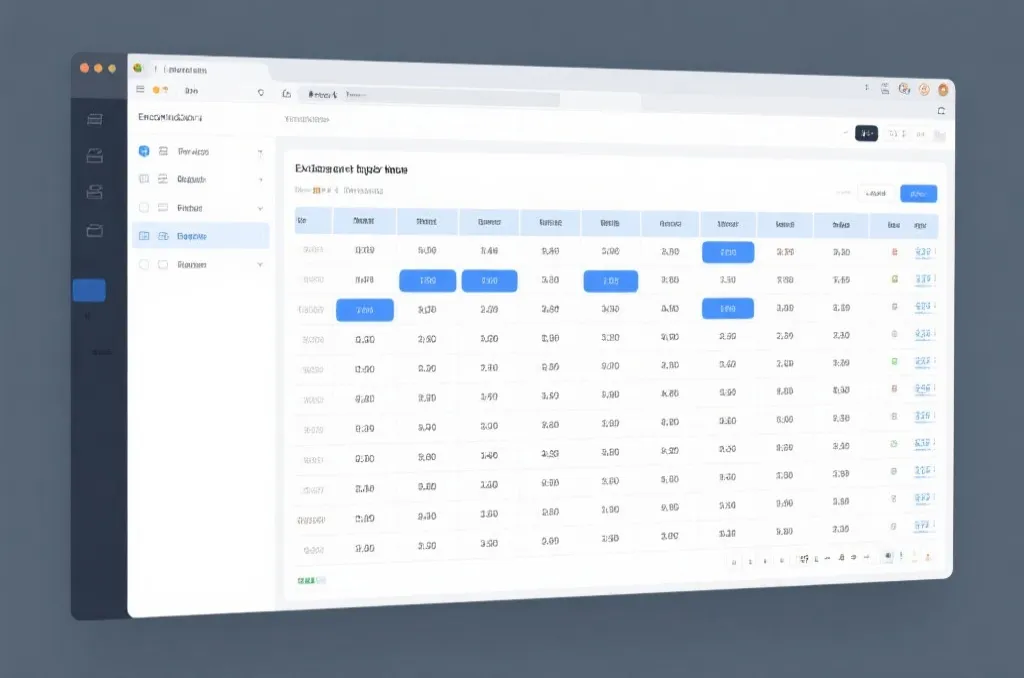Click the address bar input field
Screen dimensions: 1024x678
click(431, 96)
